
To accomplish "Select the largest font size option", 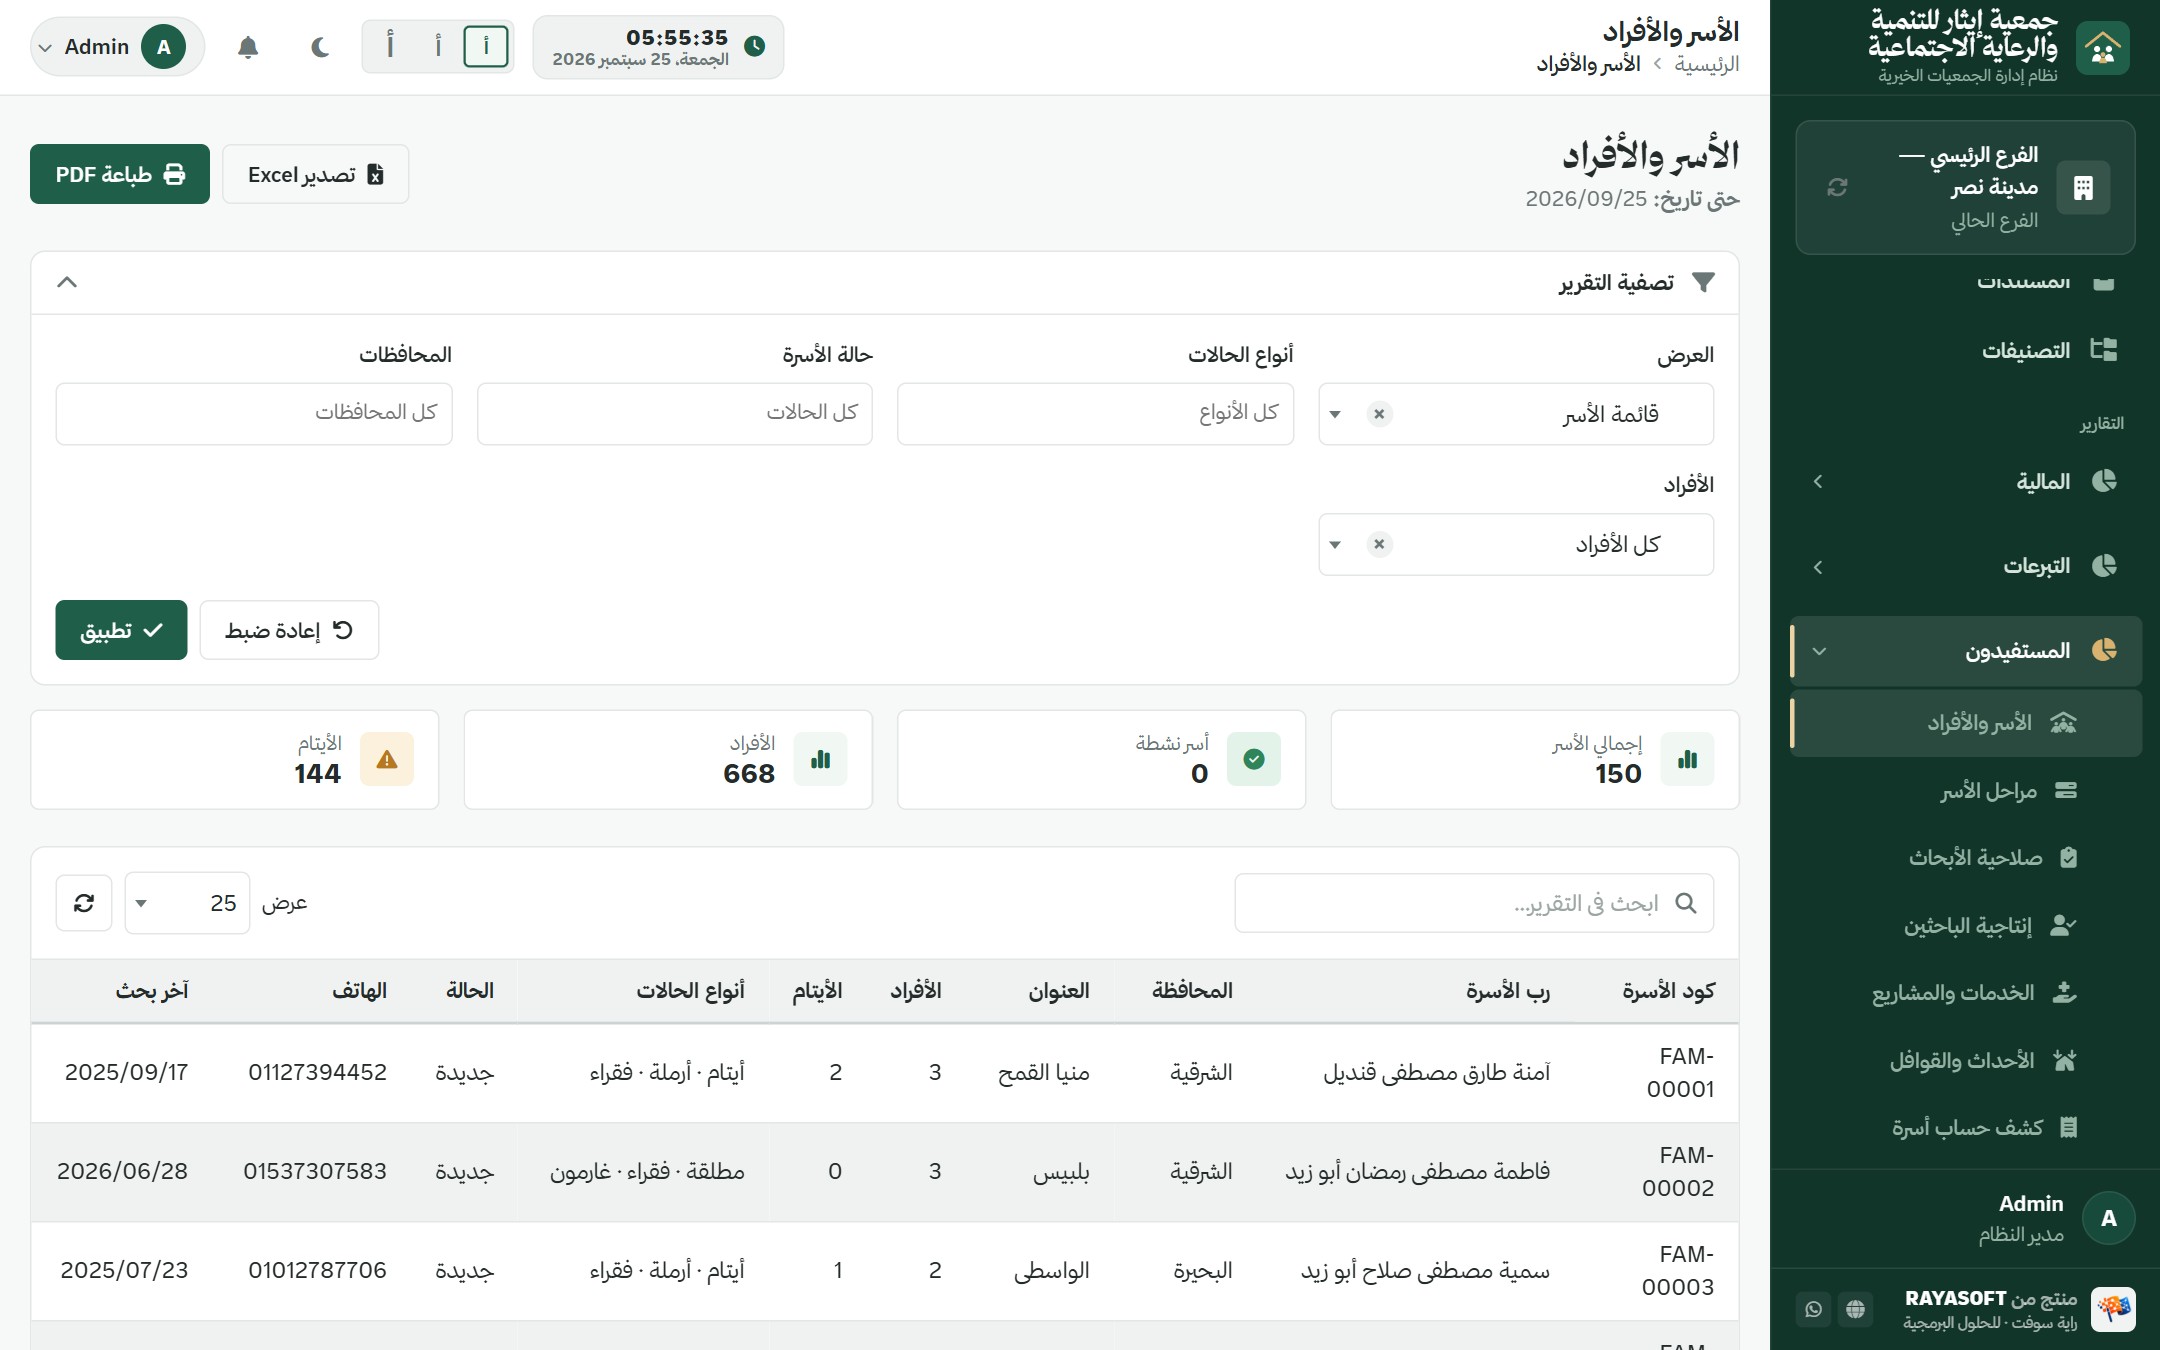I will [x=390, y=46].
